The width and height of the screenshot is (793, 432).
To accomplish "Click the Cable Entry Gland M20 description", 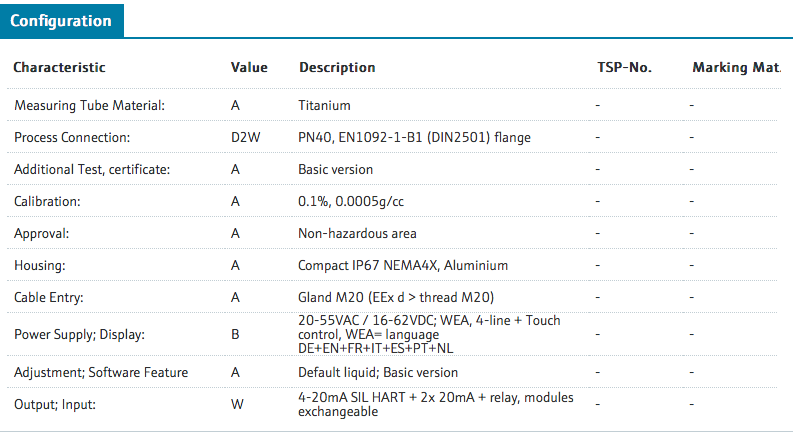I will coord(396,297).
